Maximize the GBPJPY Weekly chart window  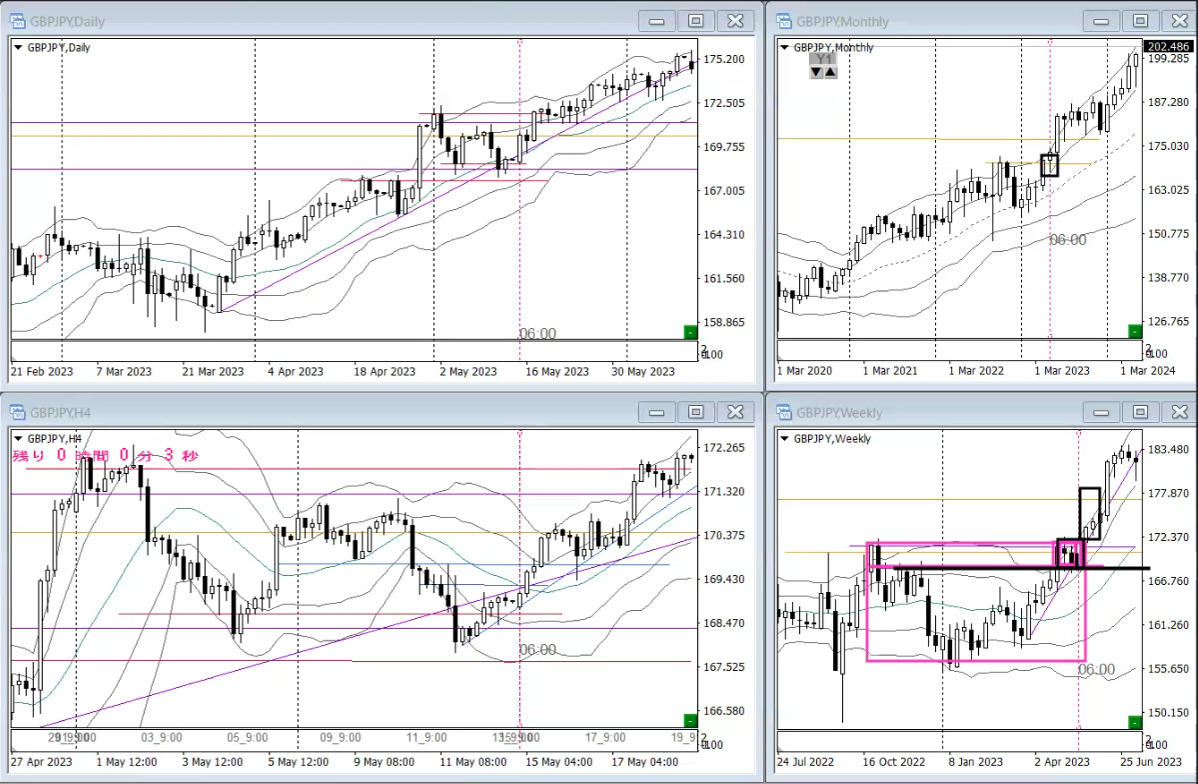coord(1140,412)
